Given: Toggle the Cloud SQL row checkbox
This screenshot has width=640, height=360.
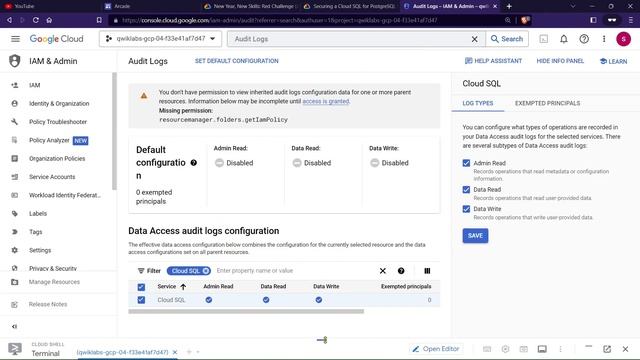Looking at the screenshot, I should click(x=141, y=300).
